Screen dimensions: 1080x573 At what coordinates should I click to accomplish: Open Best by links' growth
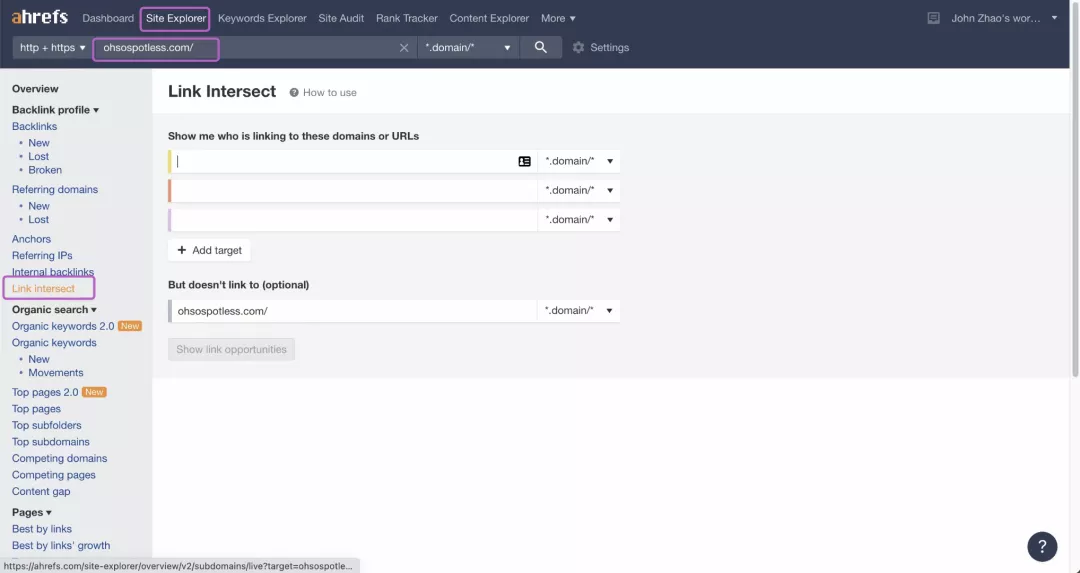click(61, 545)
